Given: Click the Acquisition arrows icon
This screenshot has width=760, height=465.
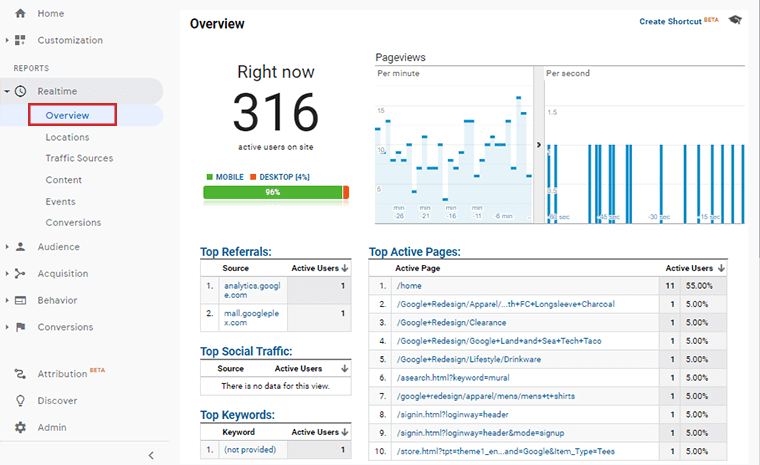Looking at the screenshot, I should [x=20, y=273].
